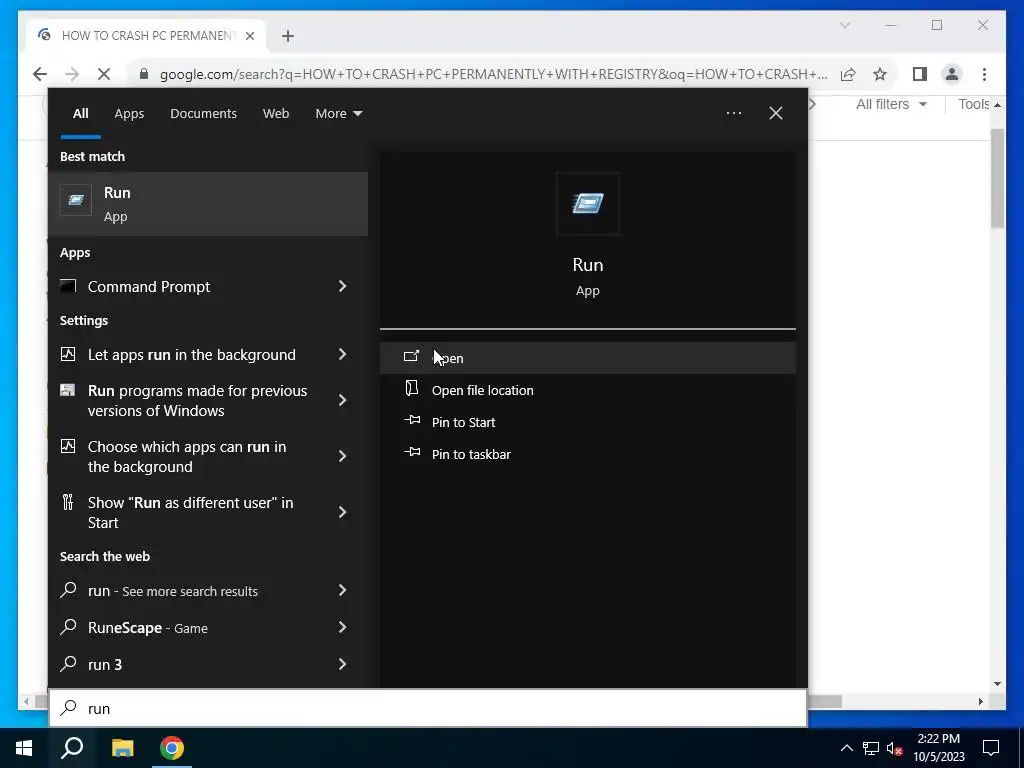
Task: Click the search box containing run
Action: (x=428, y=709)
